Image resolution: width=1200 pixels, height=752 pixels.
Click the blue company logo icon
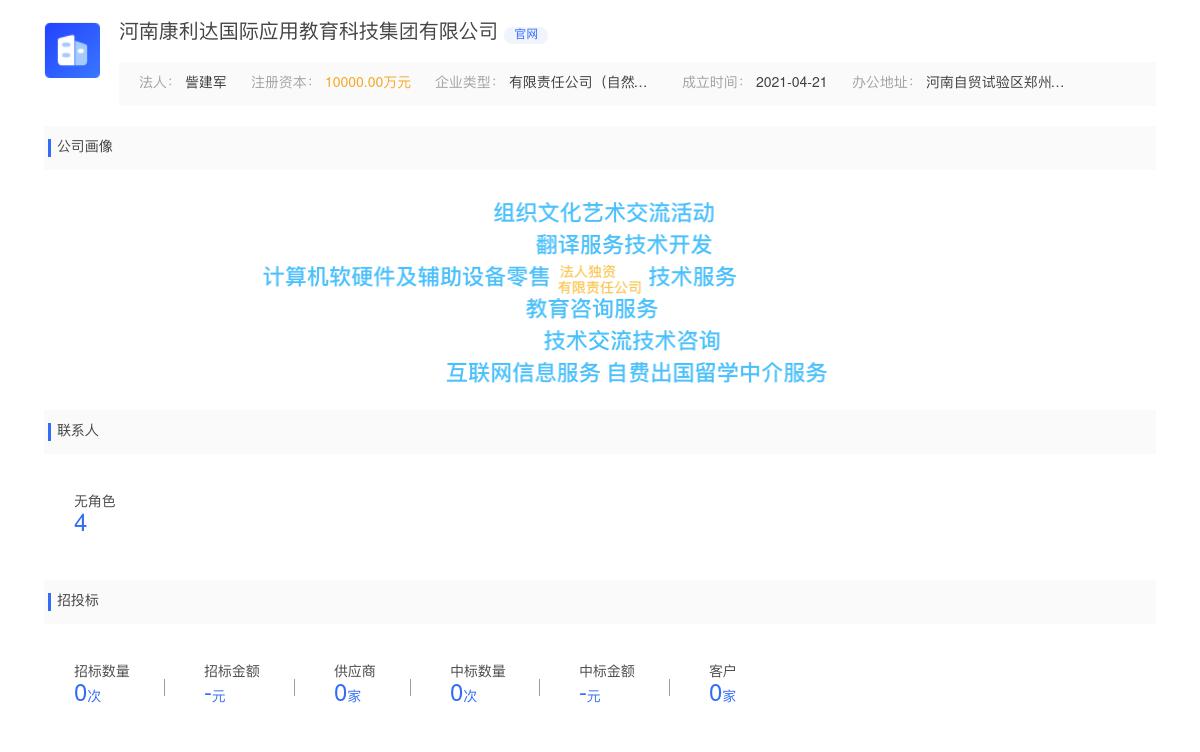72,50
